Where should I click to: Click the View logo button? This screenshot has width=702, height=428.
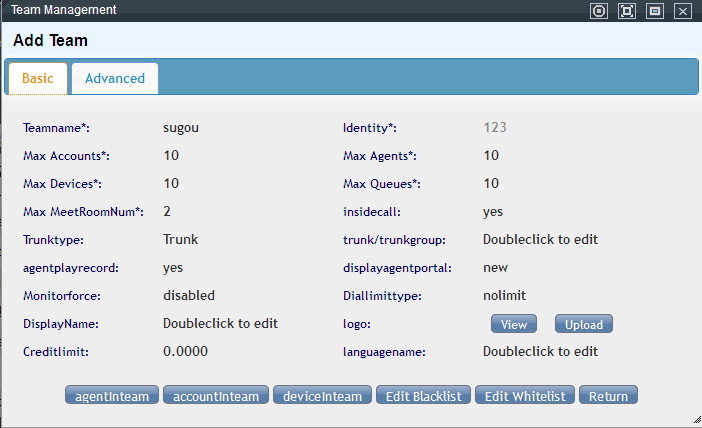click(514, 324)
